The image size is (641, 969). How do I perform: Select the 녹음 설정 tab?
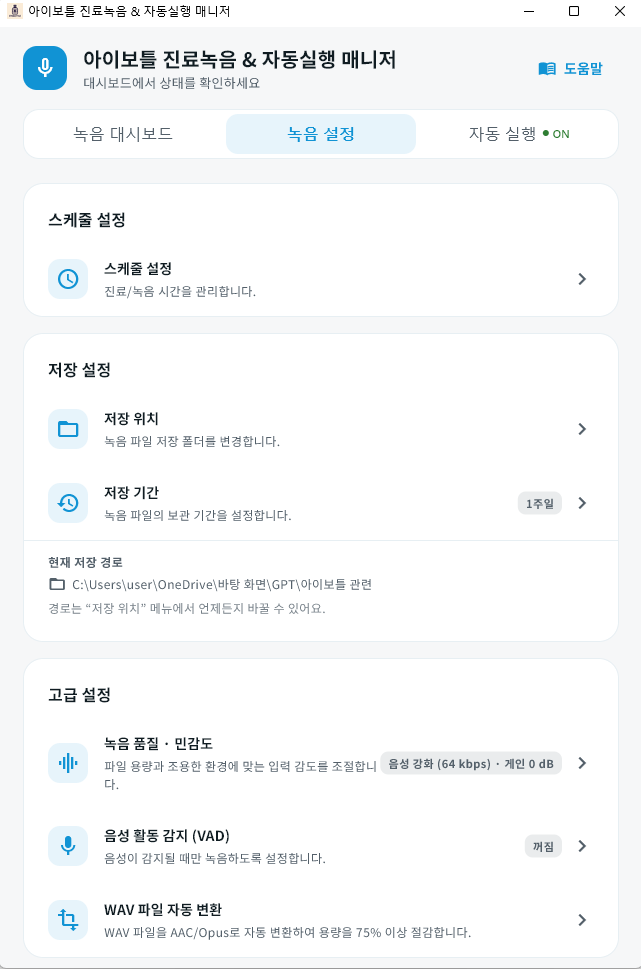(320, 133)
